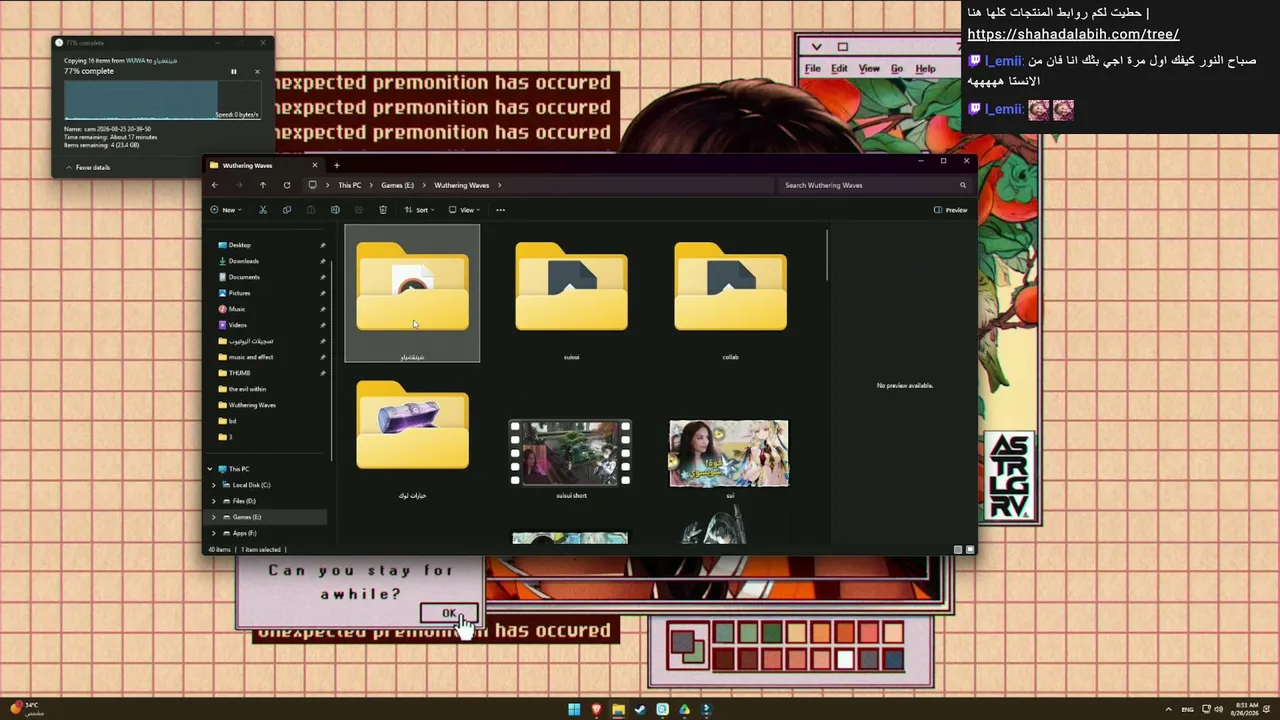Screen dimensions: 1280x720
Task: Open the taskbar volume control
Action: coord(1219,709)
